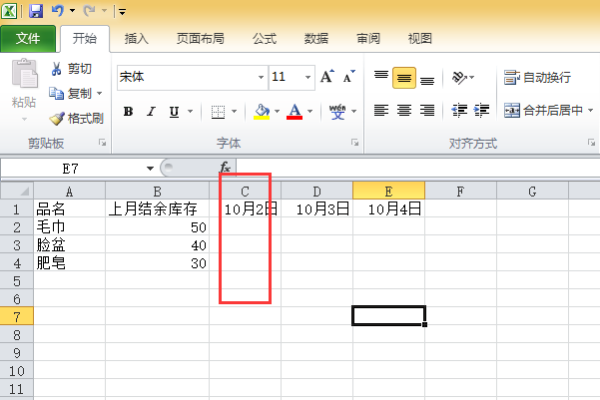Viewport: 600px width, 400px height.
Task: Expand the font size 11 dropdown
Action: click(308, 77)
